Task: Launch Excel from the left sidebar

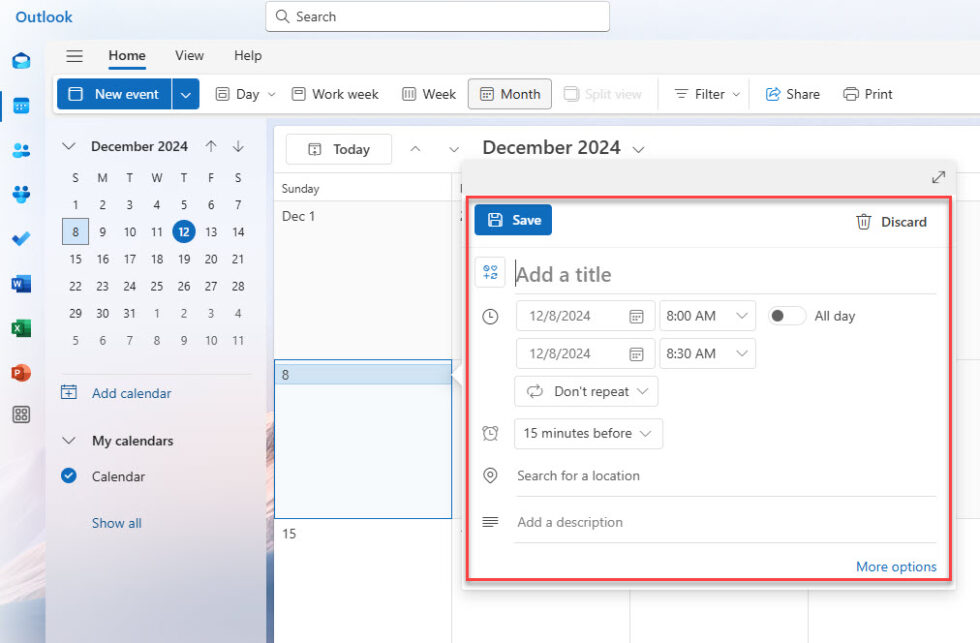Action: (21, 328)
